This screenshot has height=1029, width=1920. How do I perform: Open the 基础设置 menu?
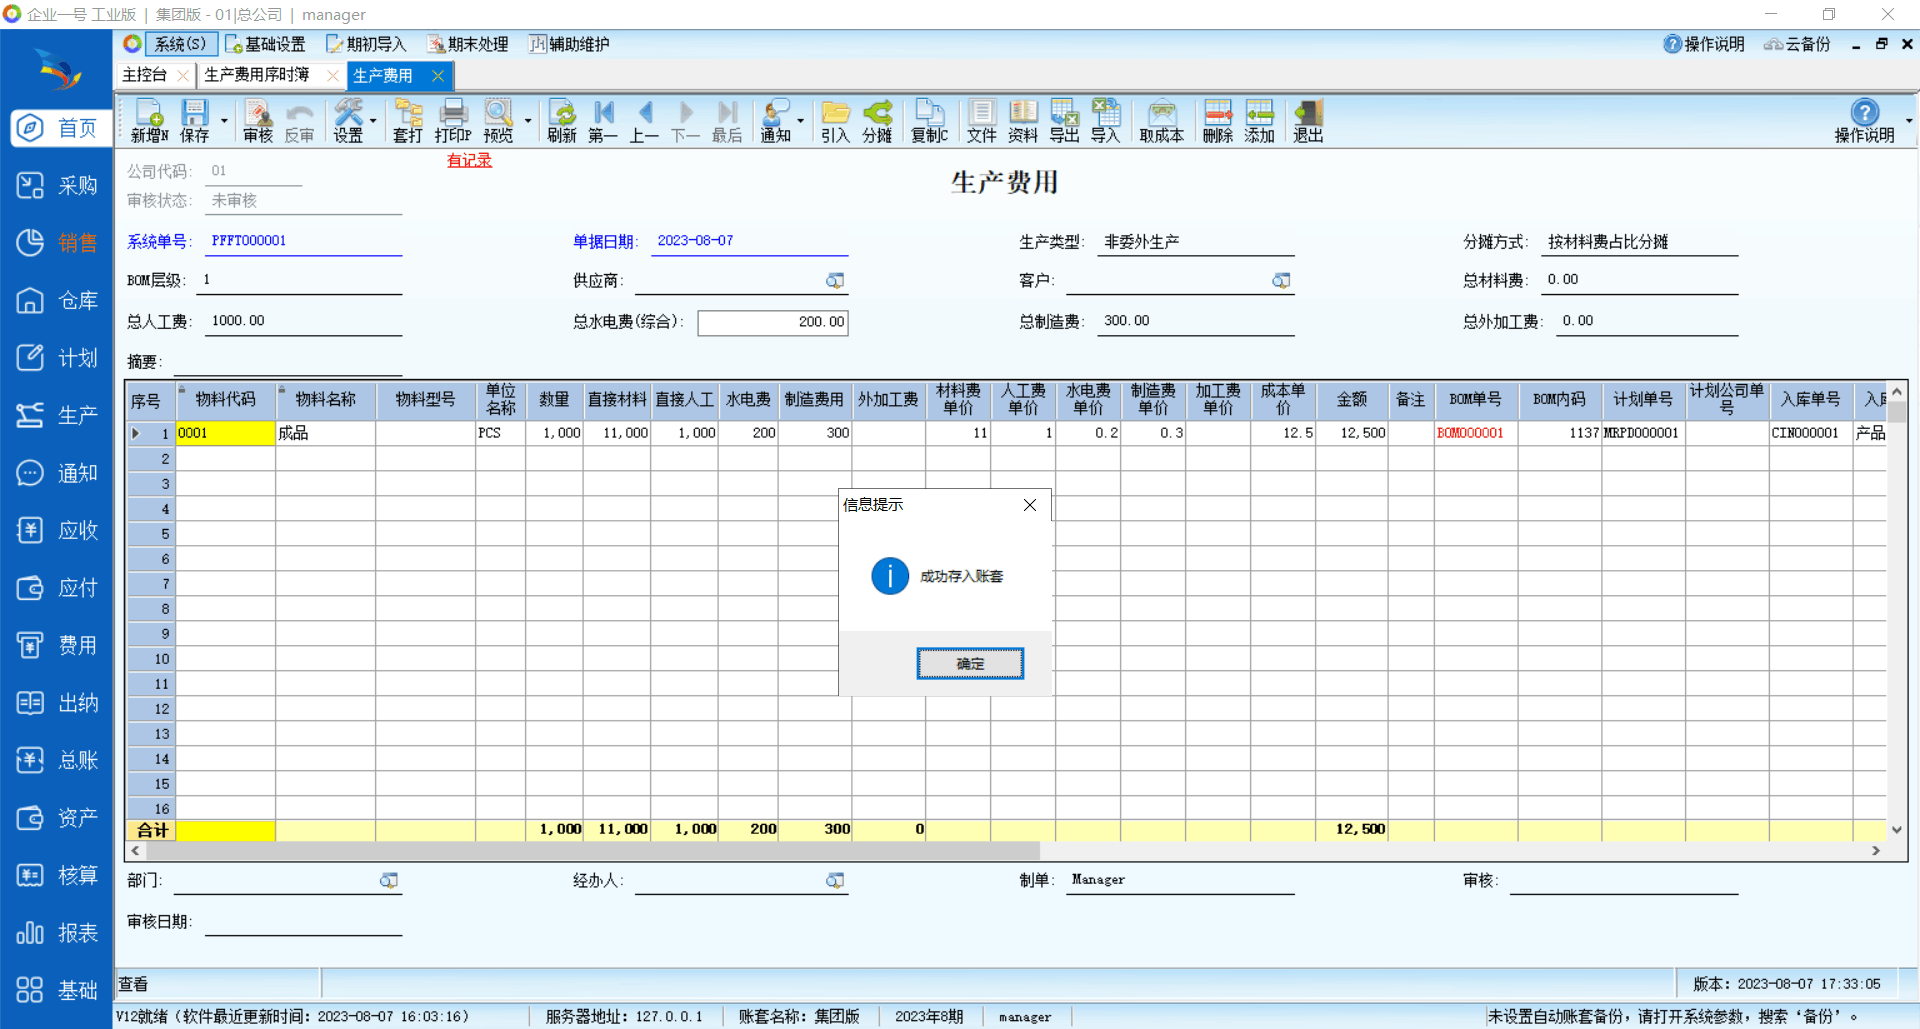point(266,44)
